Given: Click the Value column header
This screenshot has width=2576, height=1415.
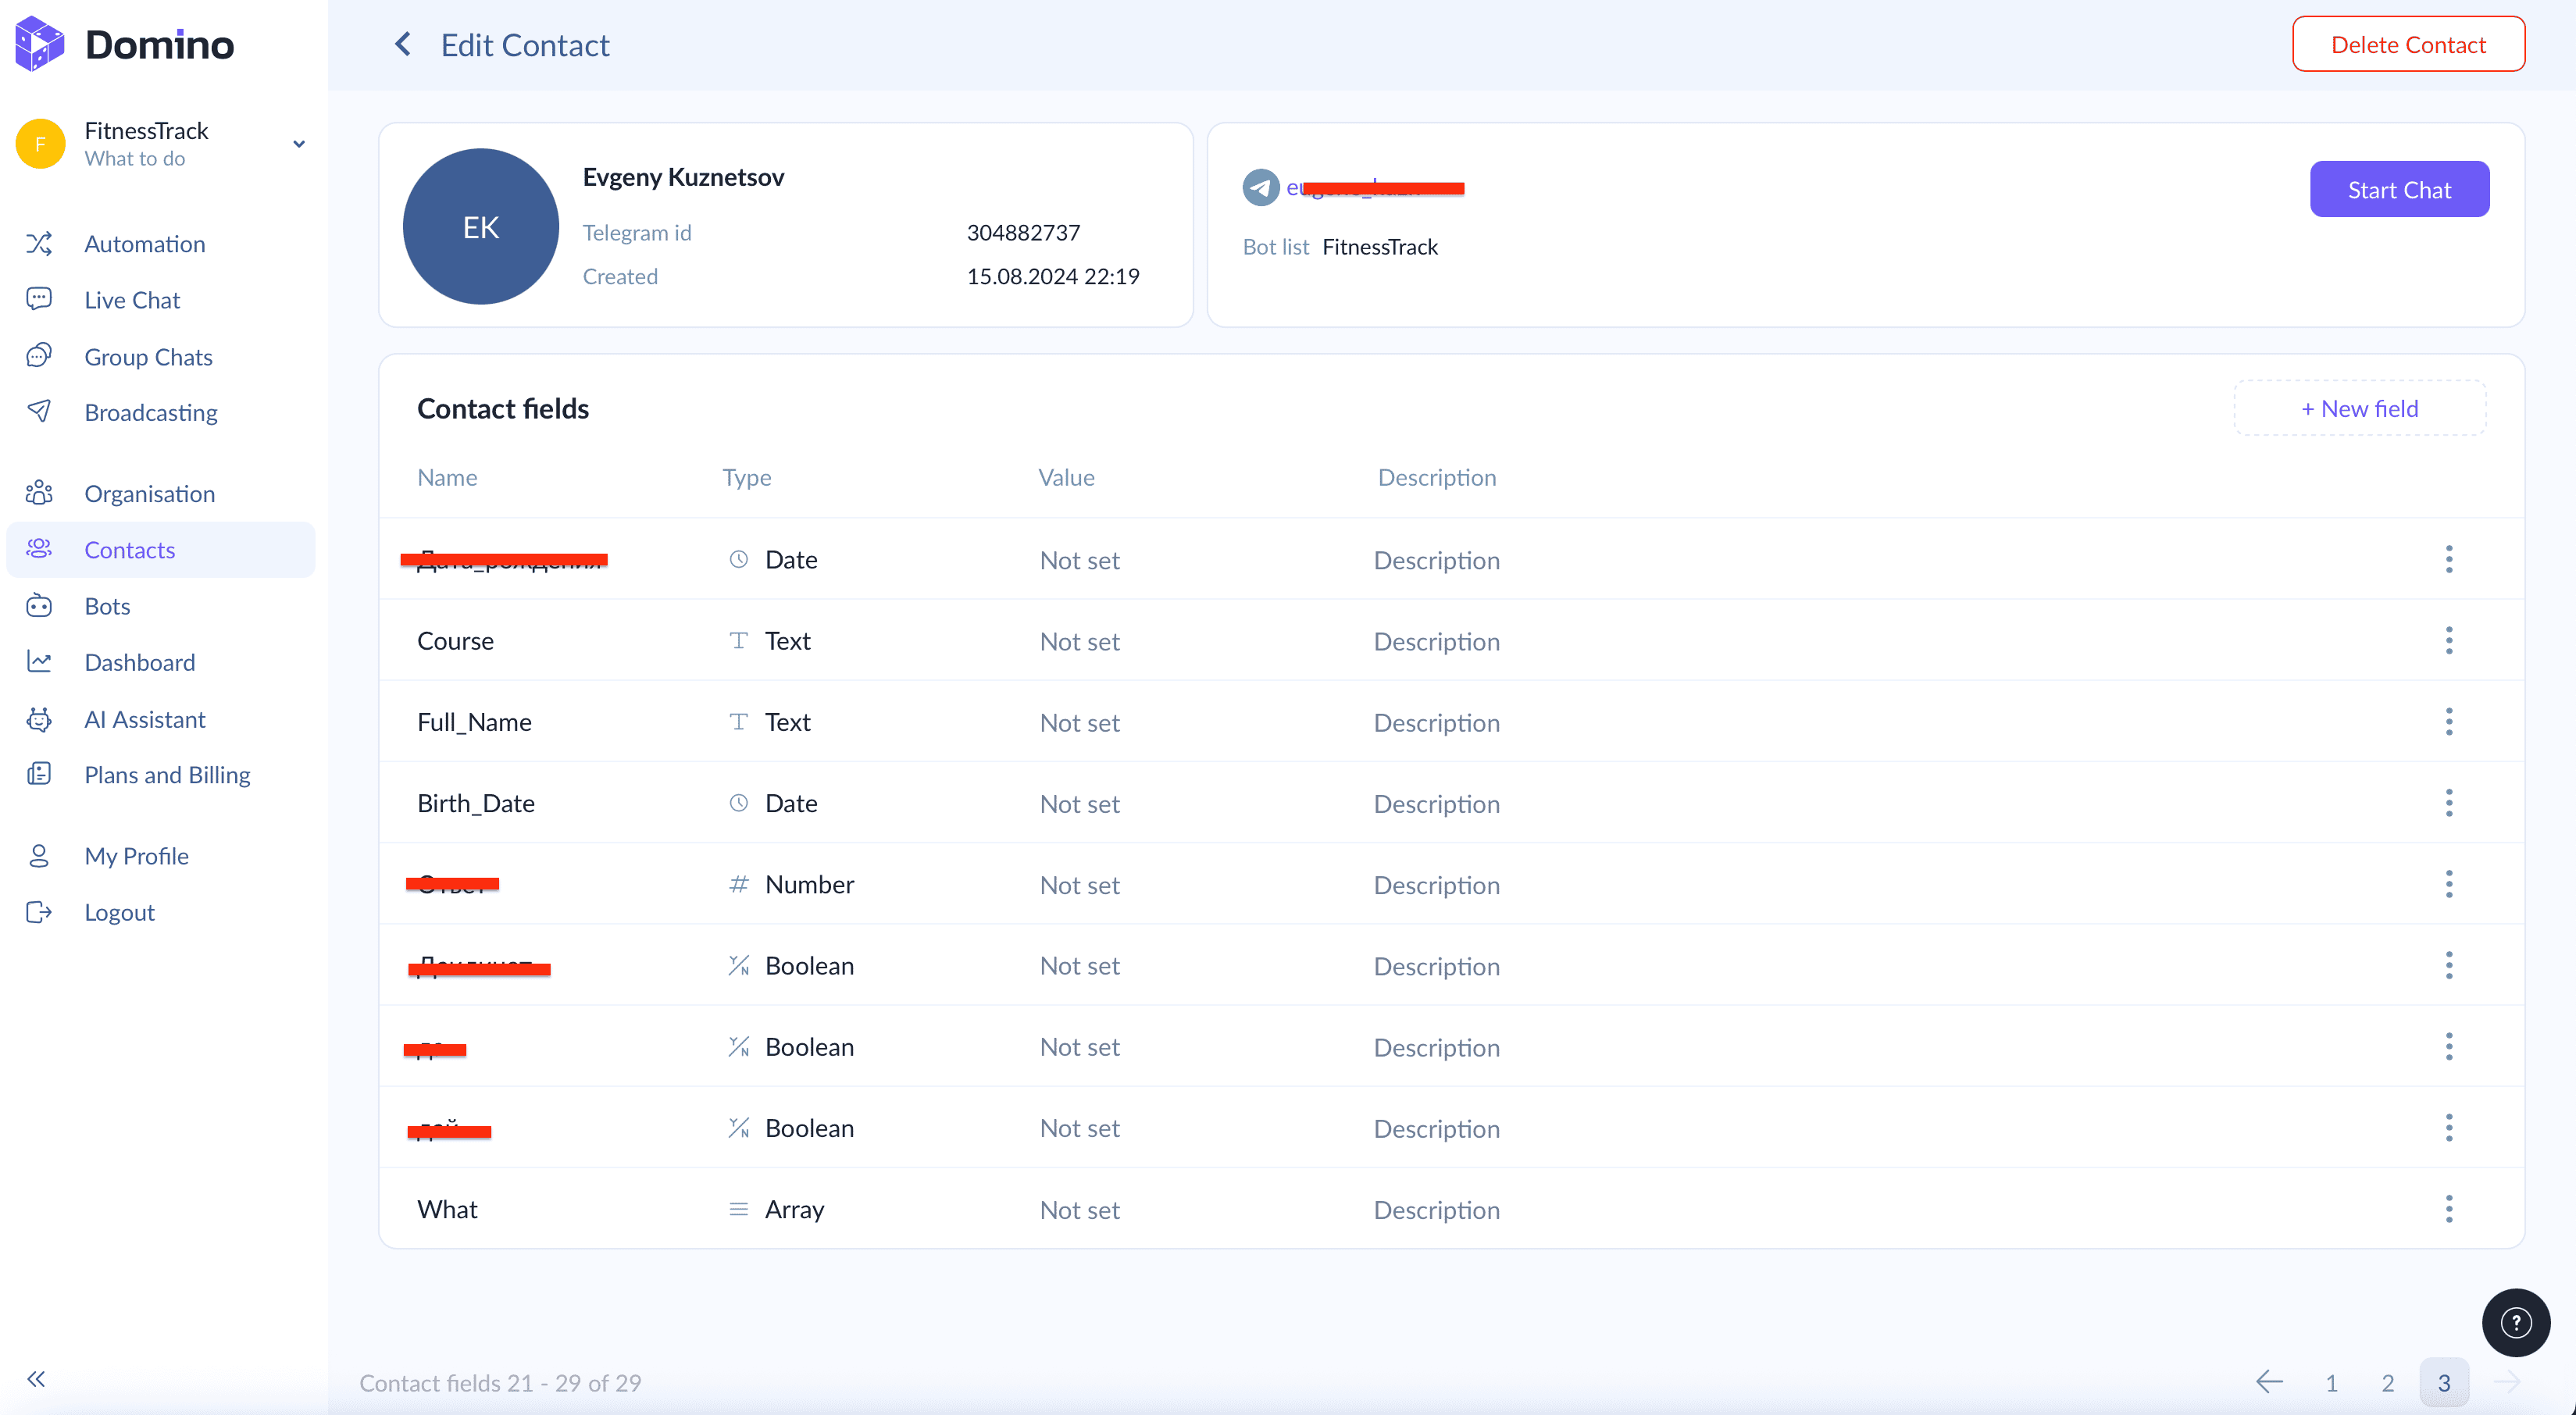Looking at the screenshot, I should coord(1066,477).
